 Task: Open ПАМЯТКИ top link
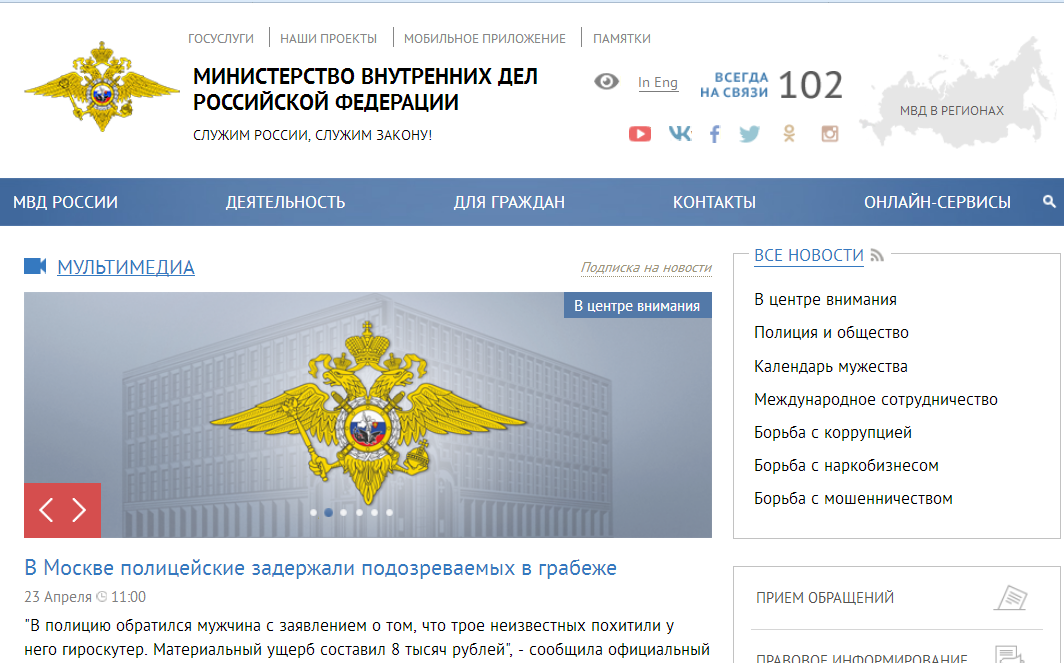click(x=622, y=39)
